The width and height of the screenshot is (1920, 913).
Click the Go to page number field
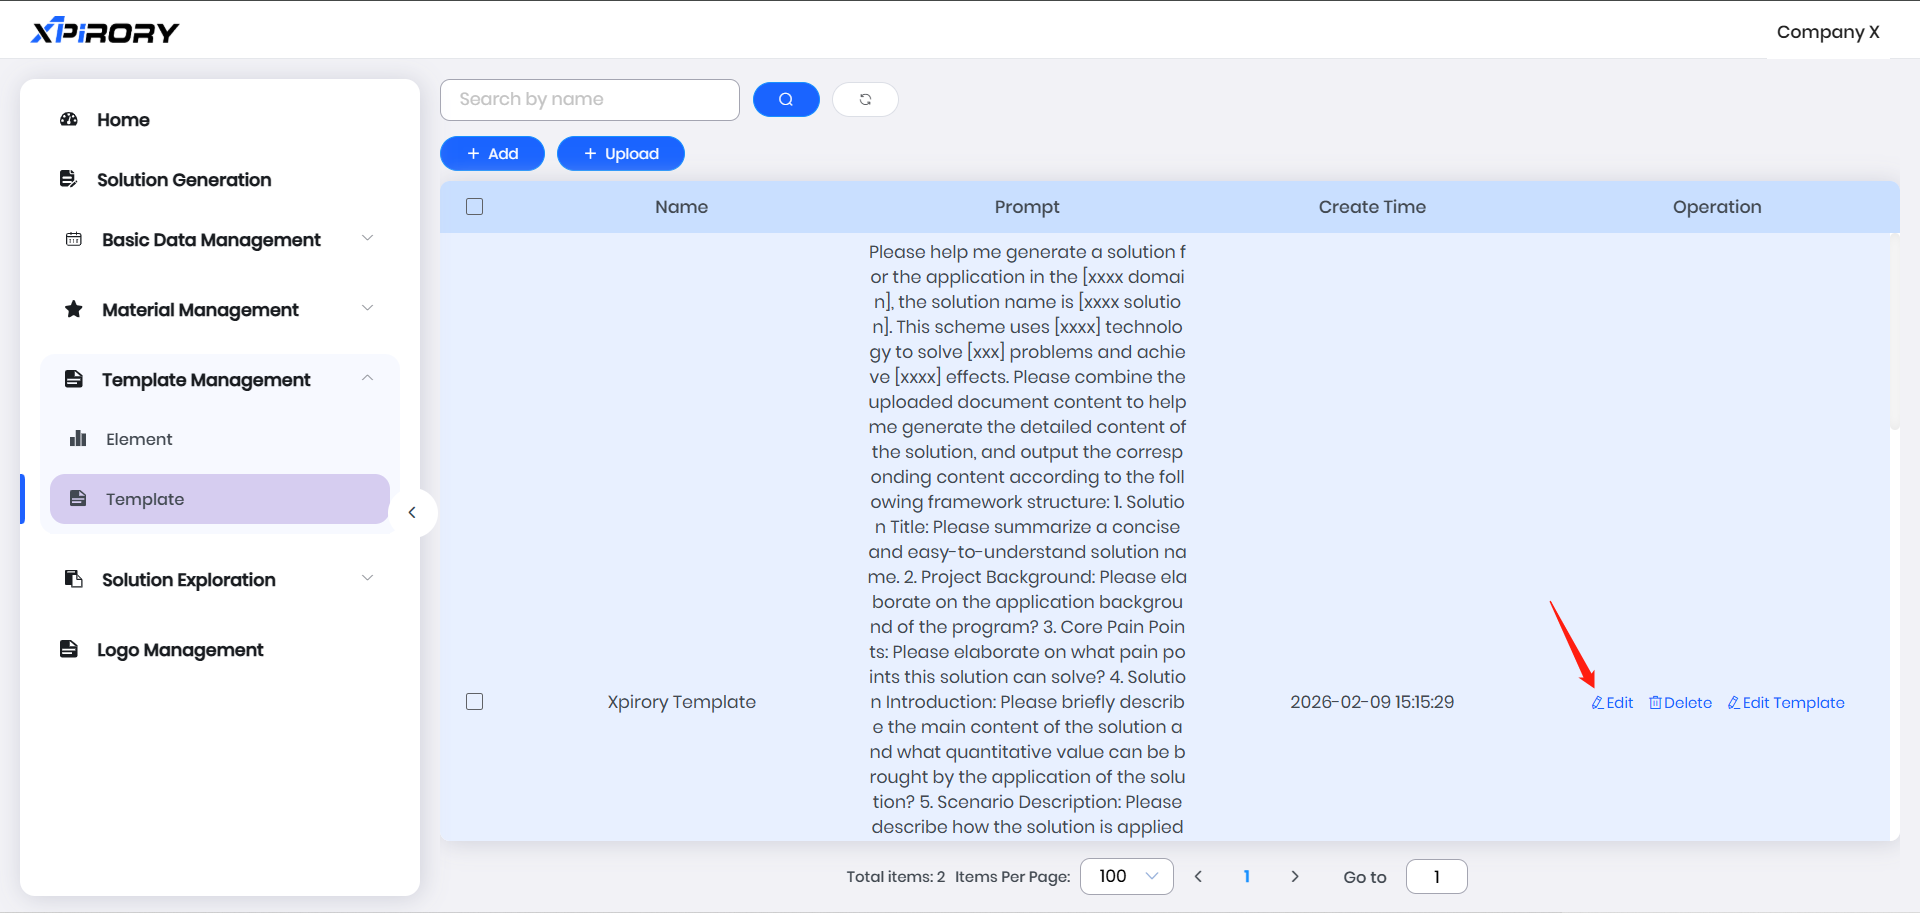pyautogui.click(x=1436, y=876)
